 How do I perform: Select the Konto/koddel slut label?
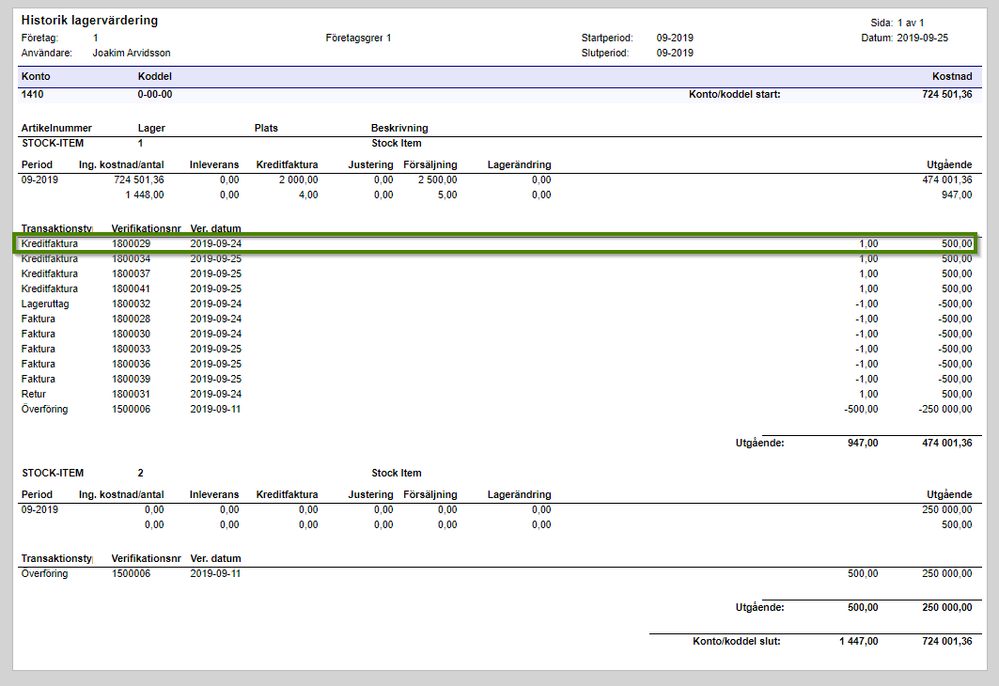click(x=736, y=641)
